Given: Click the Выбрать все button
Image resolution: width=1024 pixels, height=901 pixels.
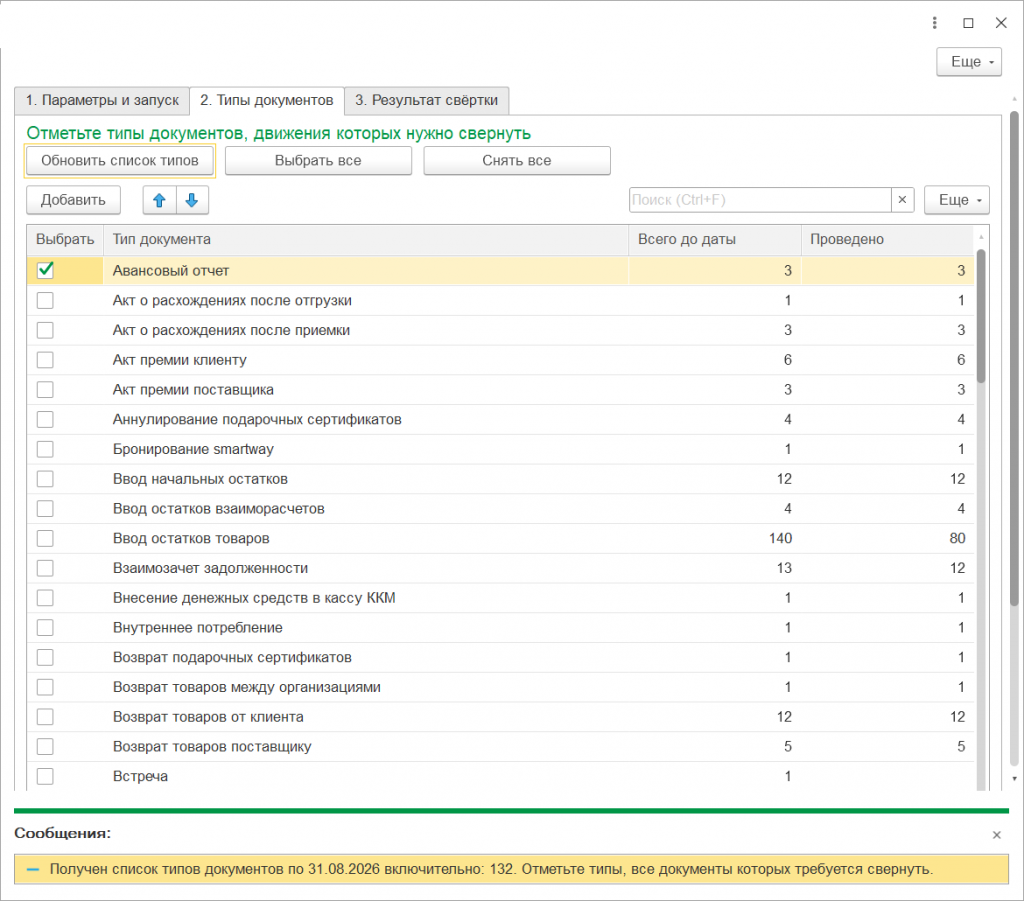Looking at the screenshot, I should [x=318, y=161].
